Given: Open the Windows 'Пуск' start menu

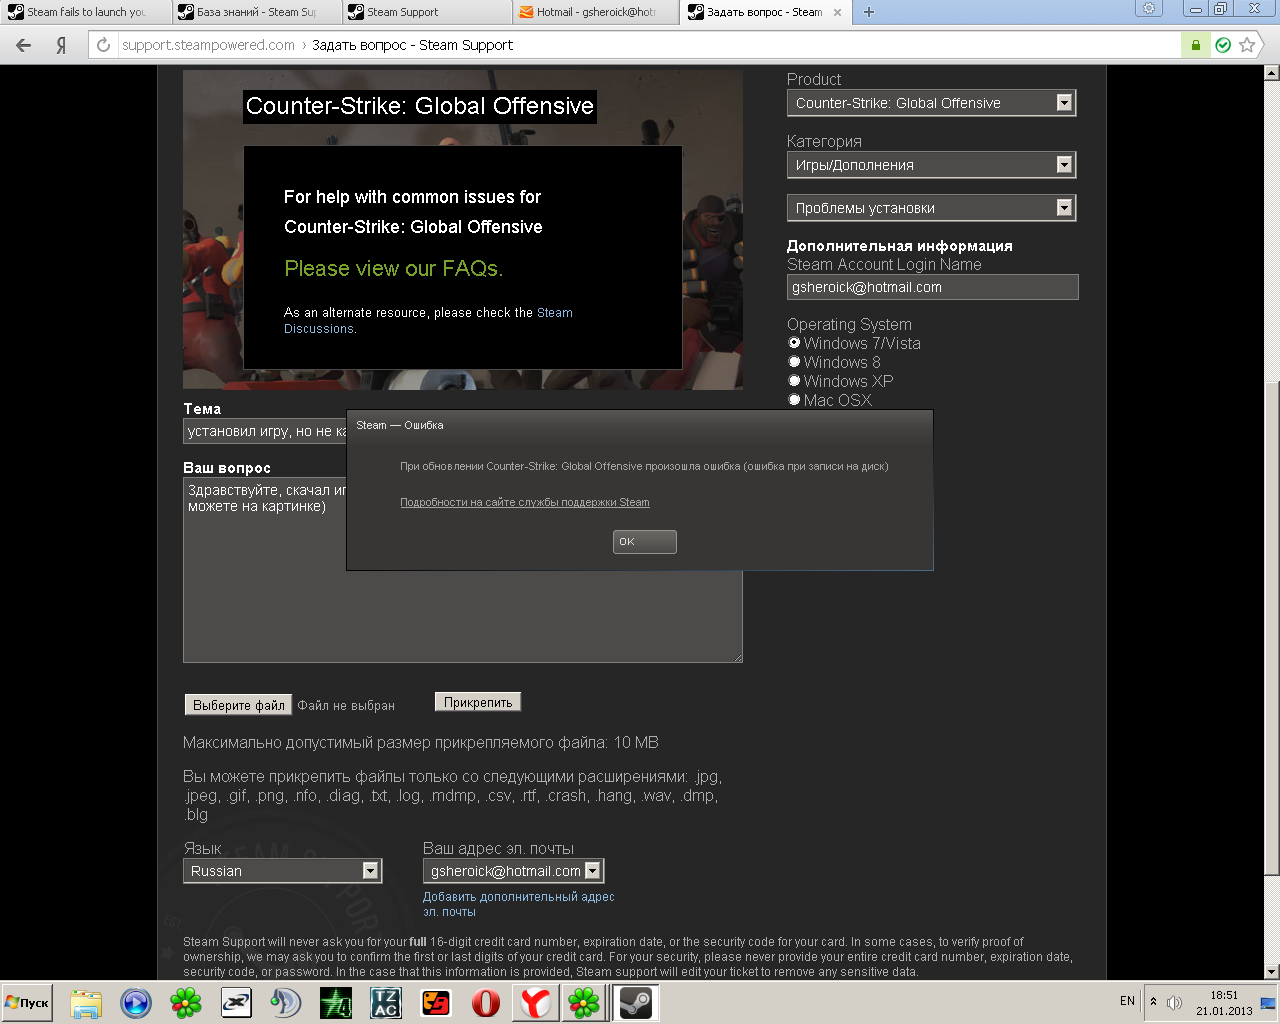Looking at the screenshot, I should coord(28,1002).
